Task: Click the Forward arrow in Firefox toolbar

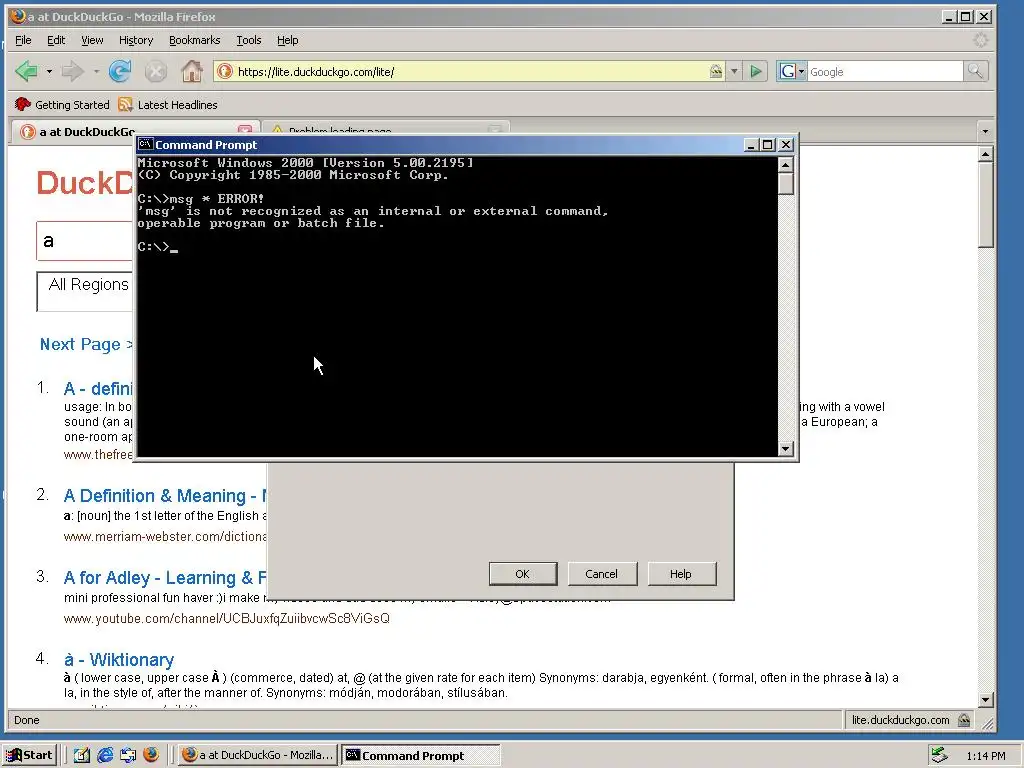Action: click(72, 71)
